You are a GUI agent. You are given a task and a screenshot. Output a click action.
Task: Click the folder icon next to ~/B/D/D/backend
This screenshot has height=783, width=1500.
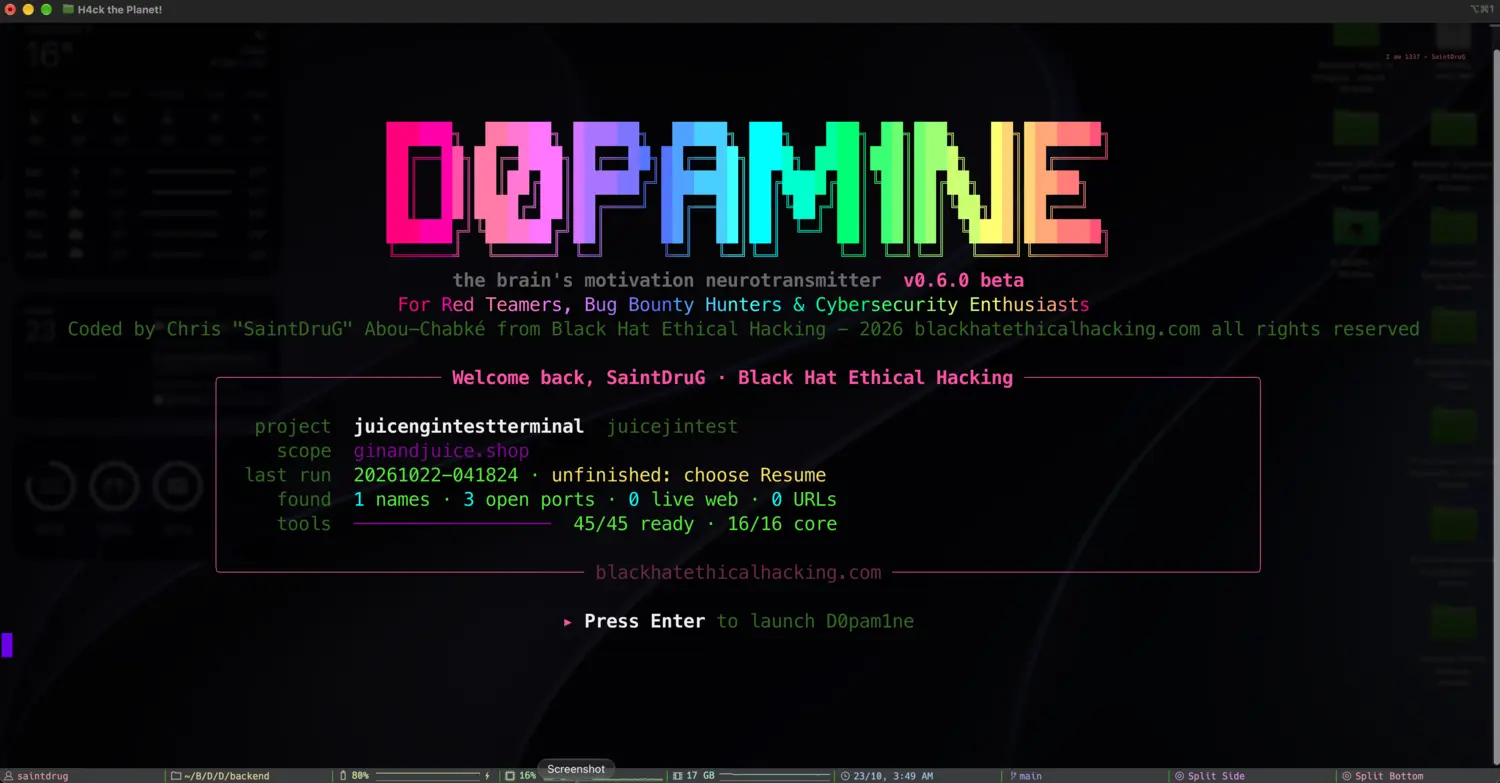[x=176, y=776]
